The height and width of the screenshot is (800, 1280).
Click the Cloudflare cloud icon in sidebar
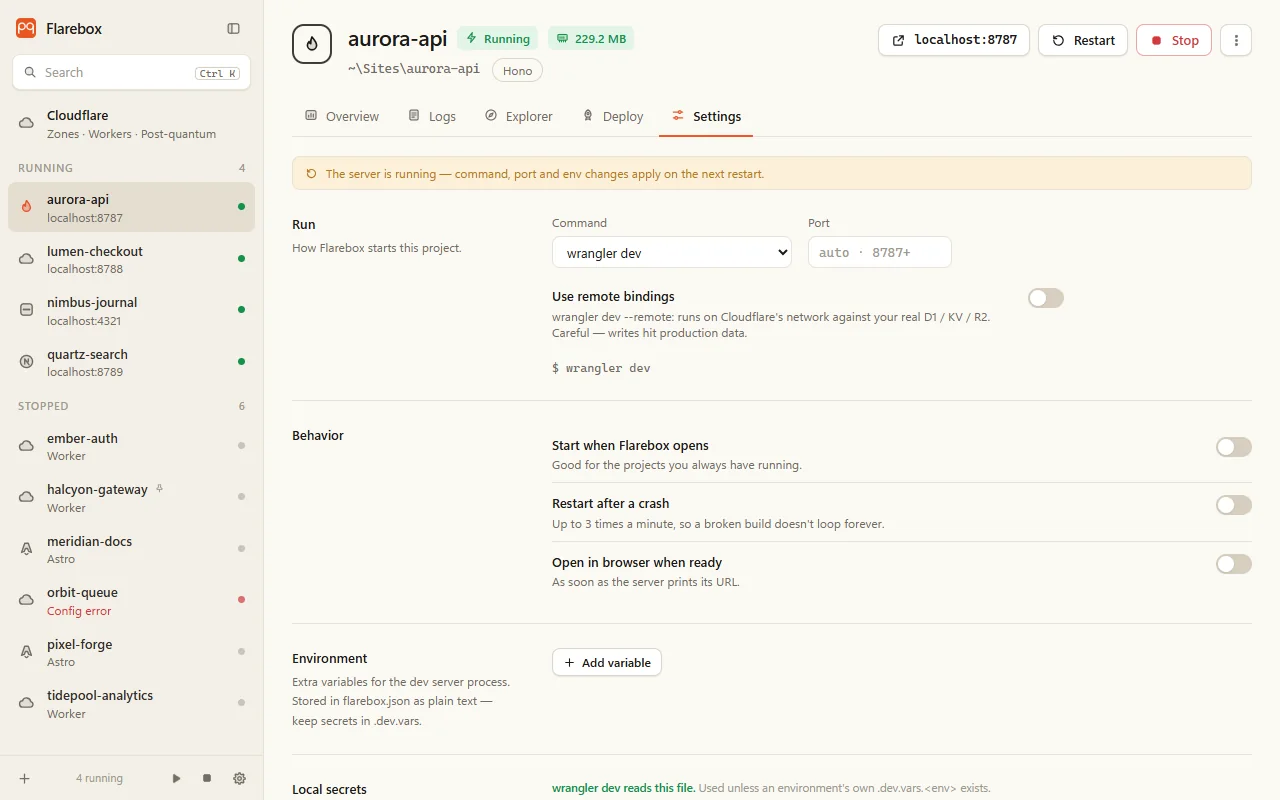27,123
